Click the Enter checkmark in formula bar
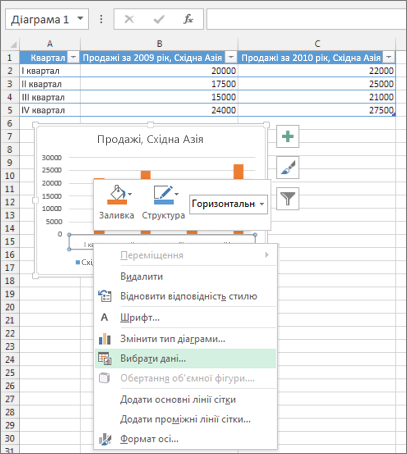 (159, 19)
